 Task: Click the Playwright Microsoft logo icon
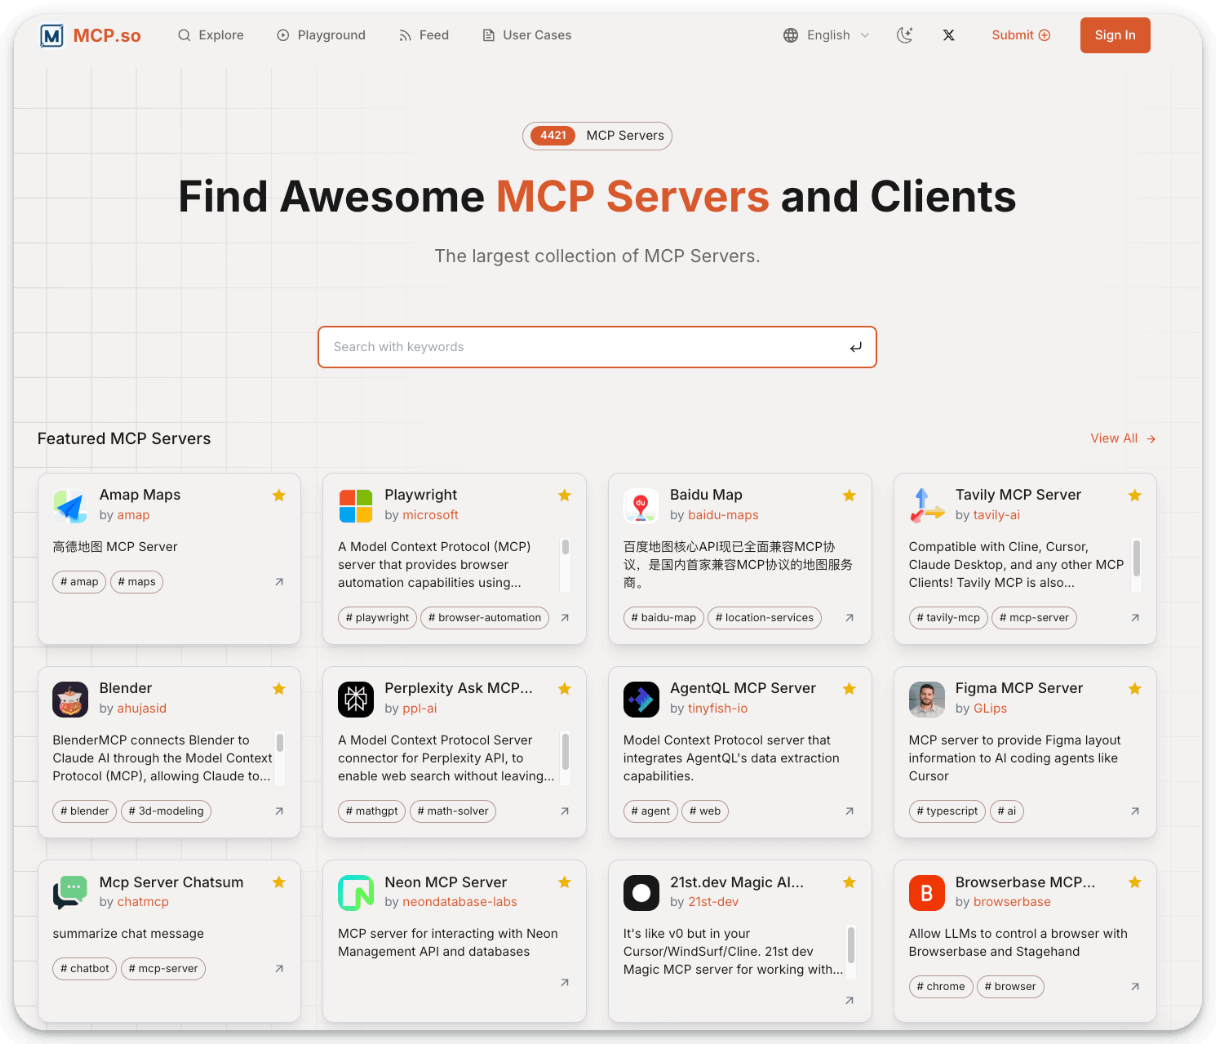coord(355,506)
